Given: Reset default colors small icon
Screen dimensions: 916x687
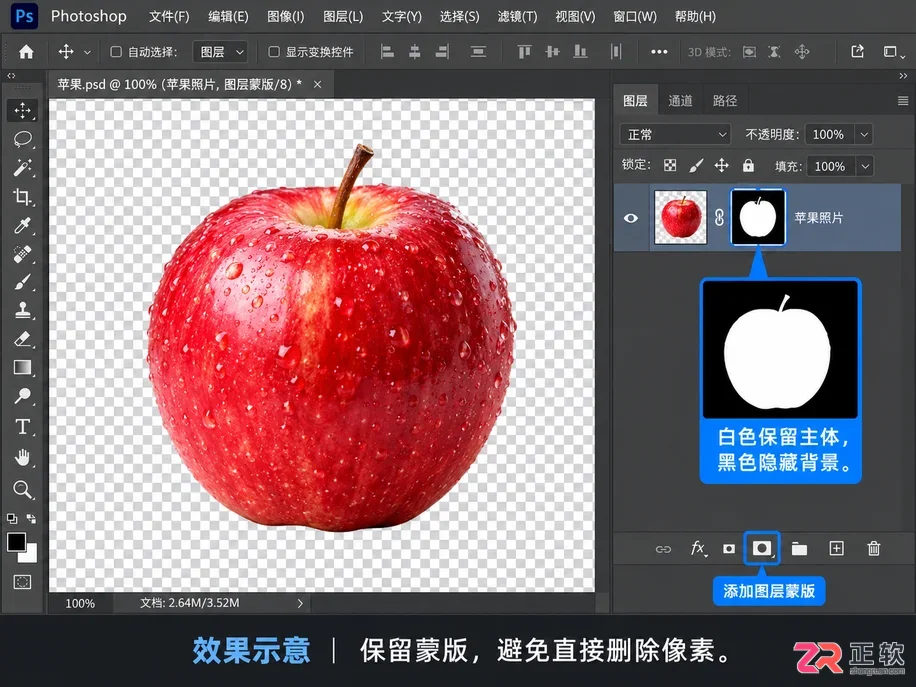Looking at the screenshot, I should pos(12,518).
